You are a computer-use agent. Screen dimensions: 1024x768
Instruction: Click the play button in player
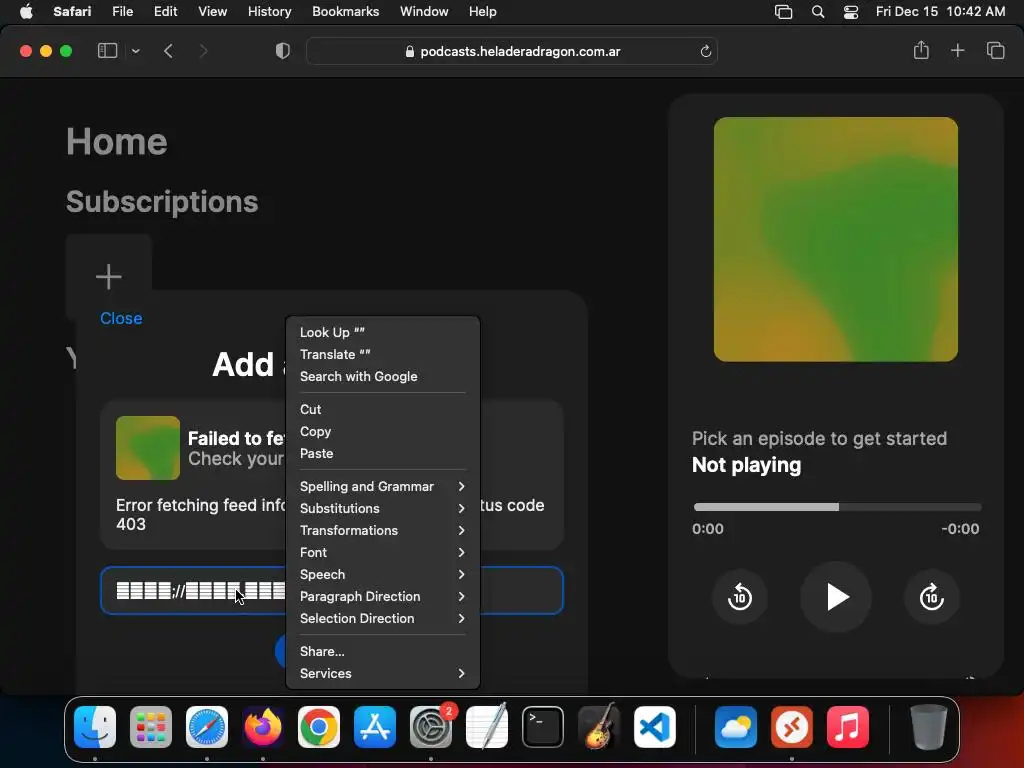point(836,597)
